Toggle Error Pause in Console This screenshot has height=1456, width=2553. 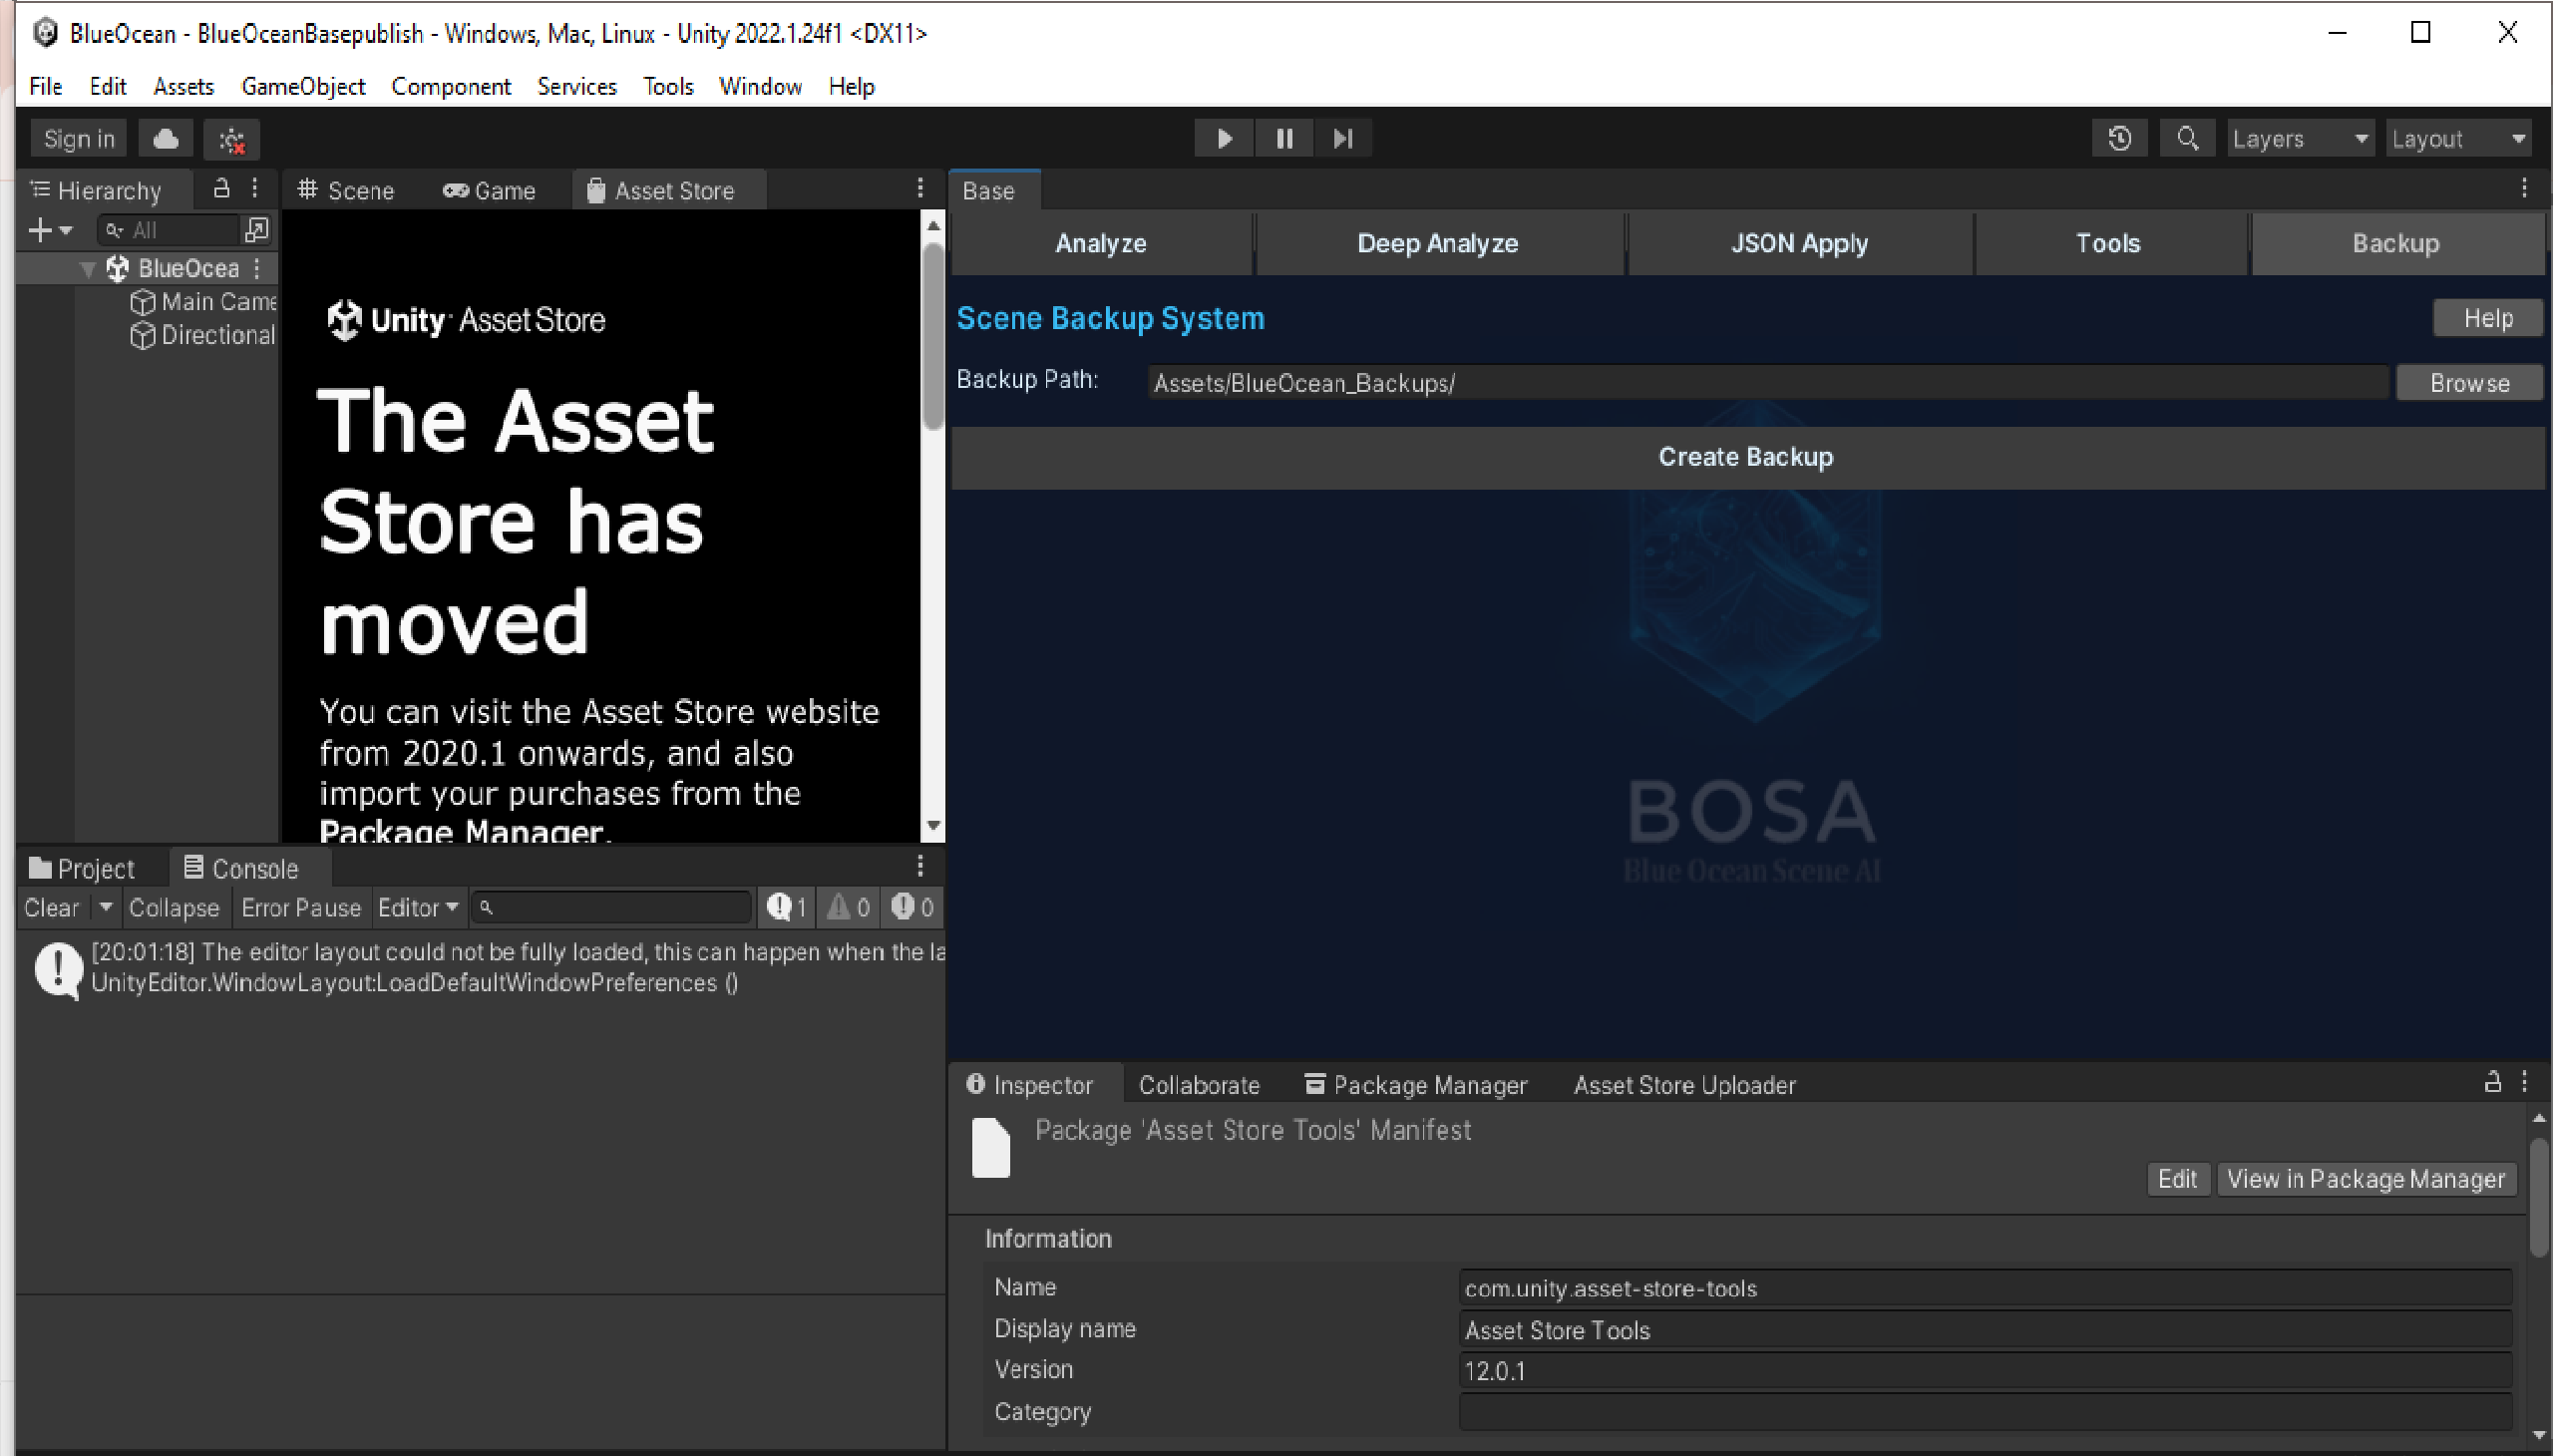click(300, 907)
